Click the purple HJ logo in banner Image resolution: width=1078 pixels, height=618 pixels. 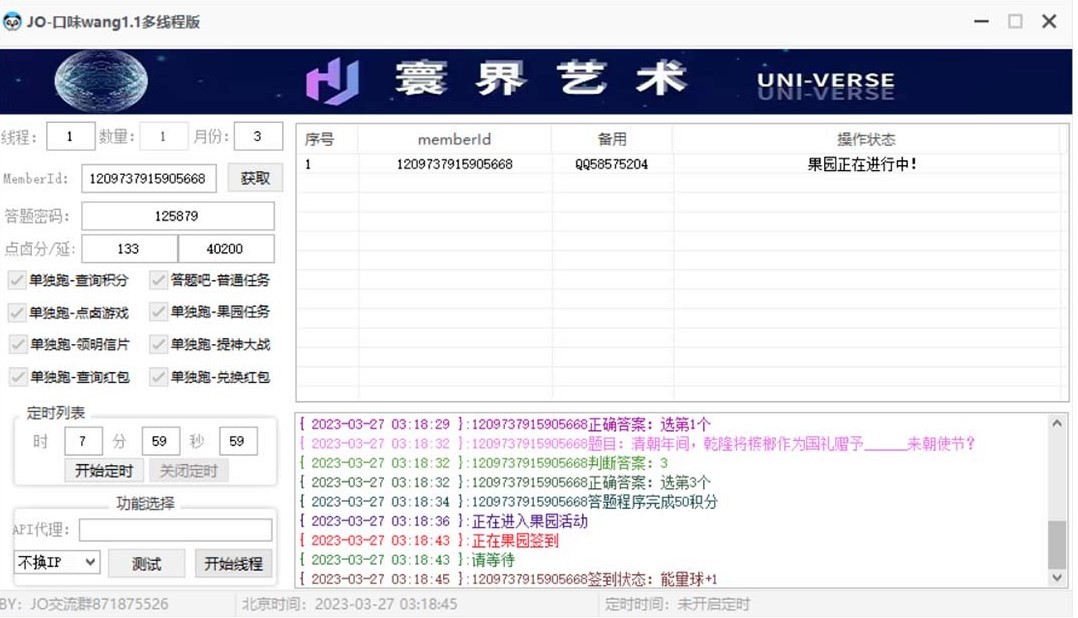[x=333, y=81]
